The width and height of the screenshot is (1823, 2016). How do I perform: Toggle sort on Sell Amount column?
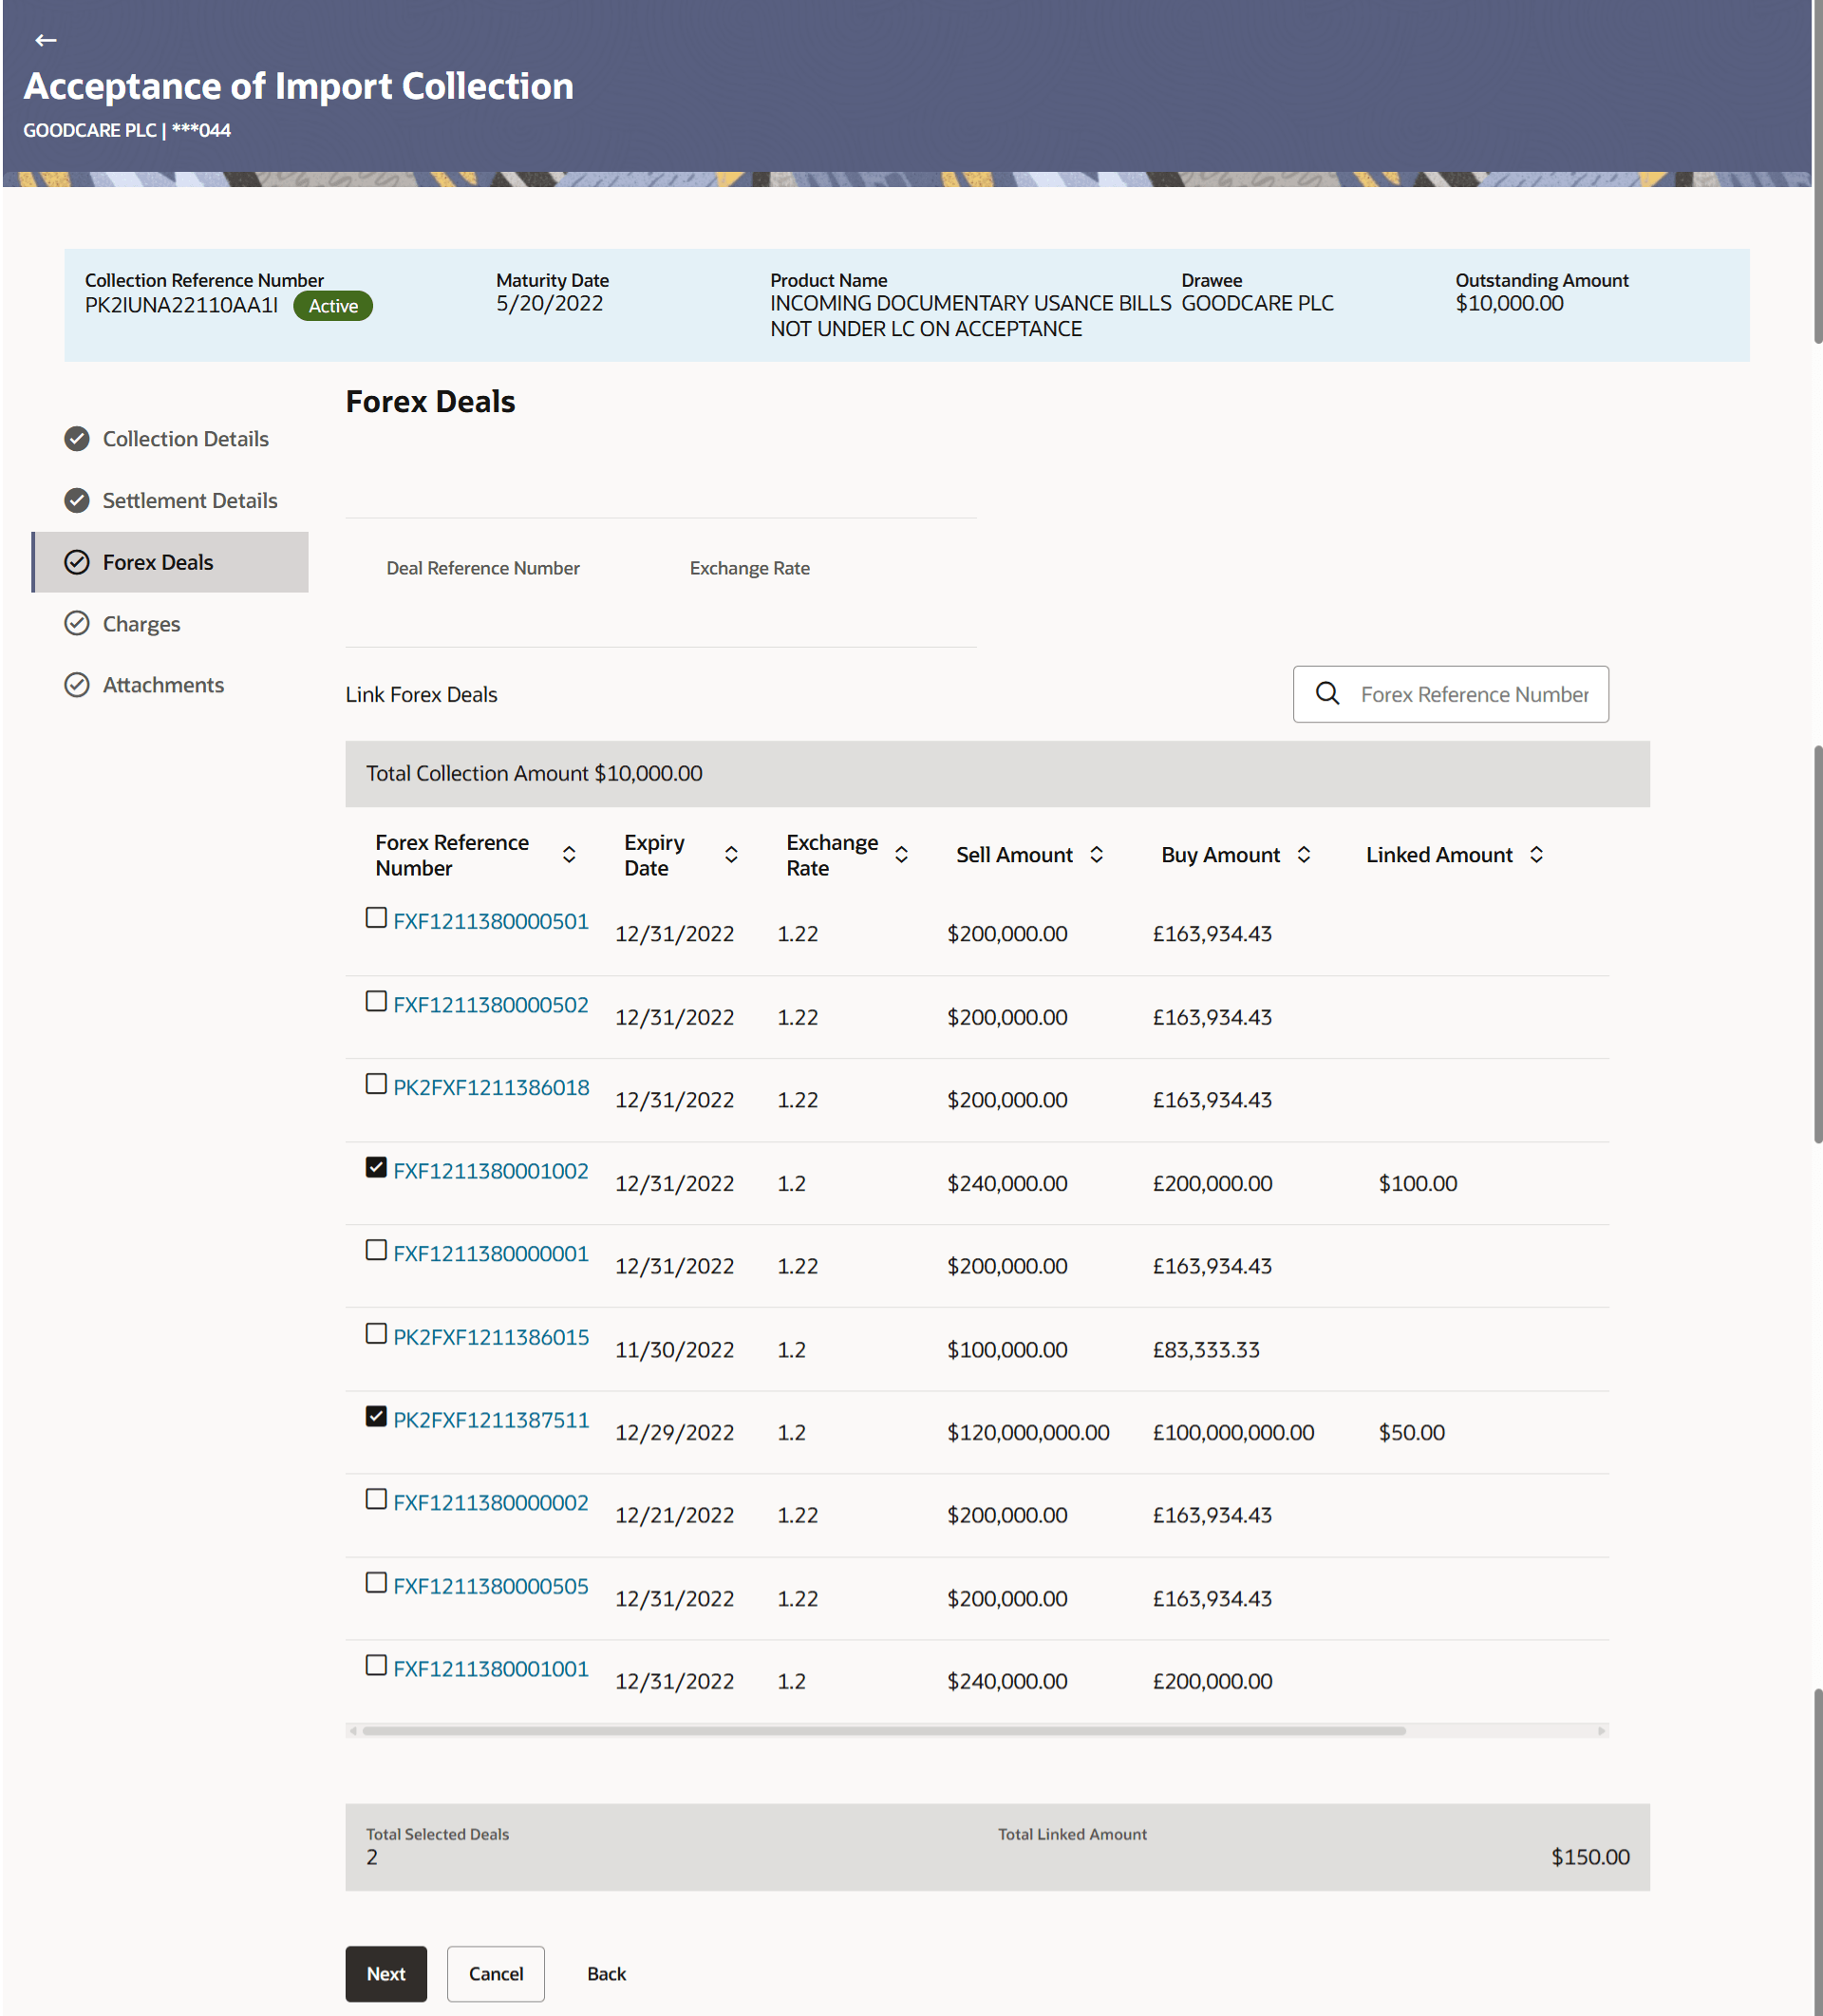pyautogui.click(x=1096, y=854)
